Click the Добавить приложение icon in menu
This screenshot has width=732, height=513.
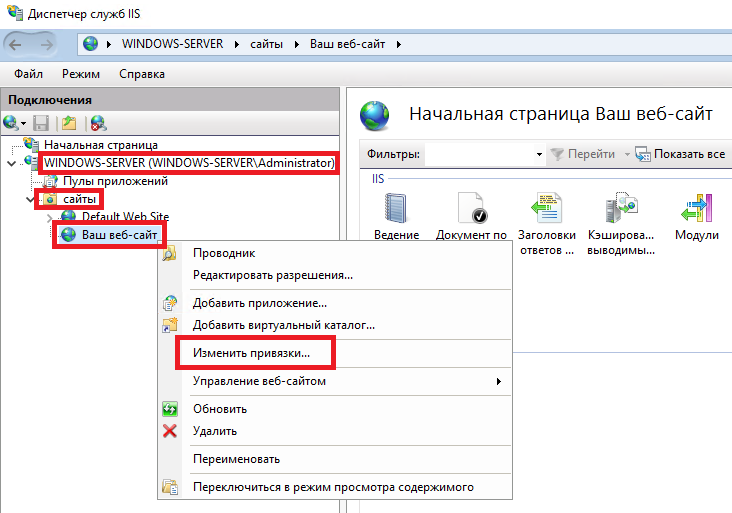point(170,303)
